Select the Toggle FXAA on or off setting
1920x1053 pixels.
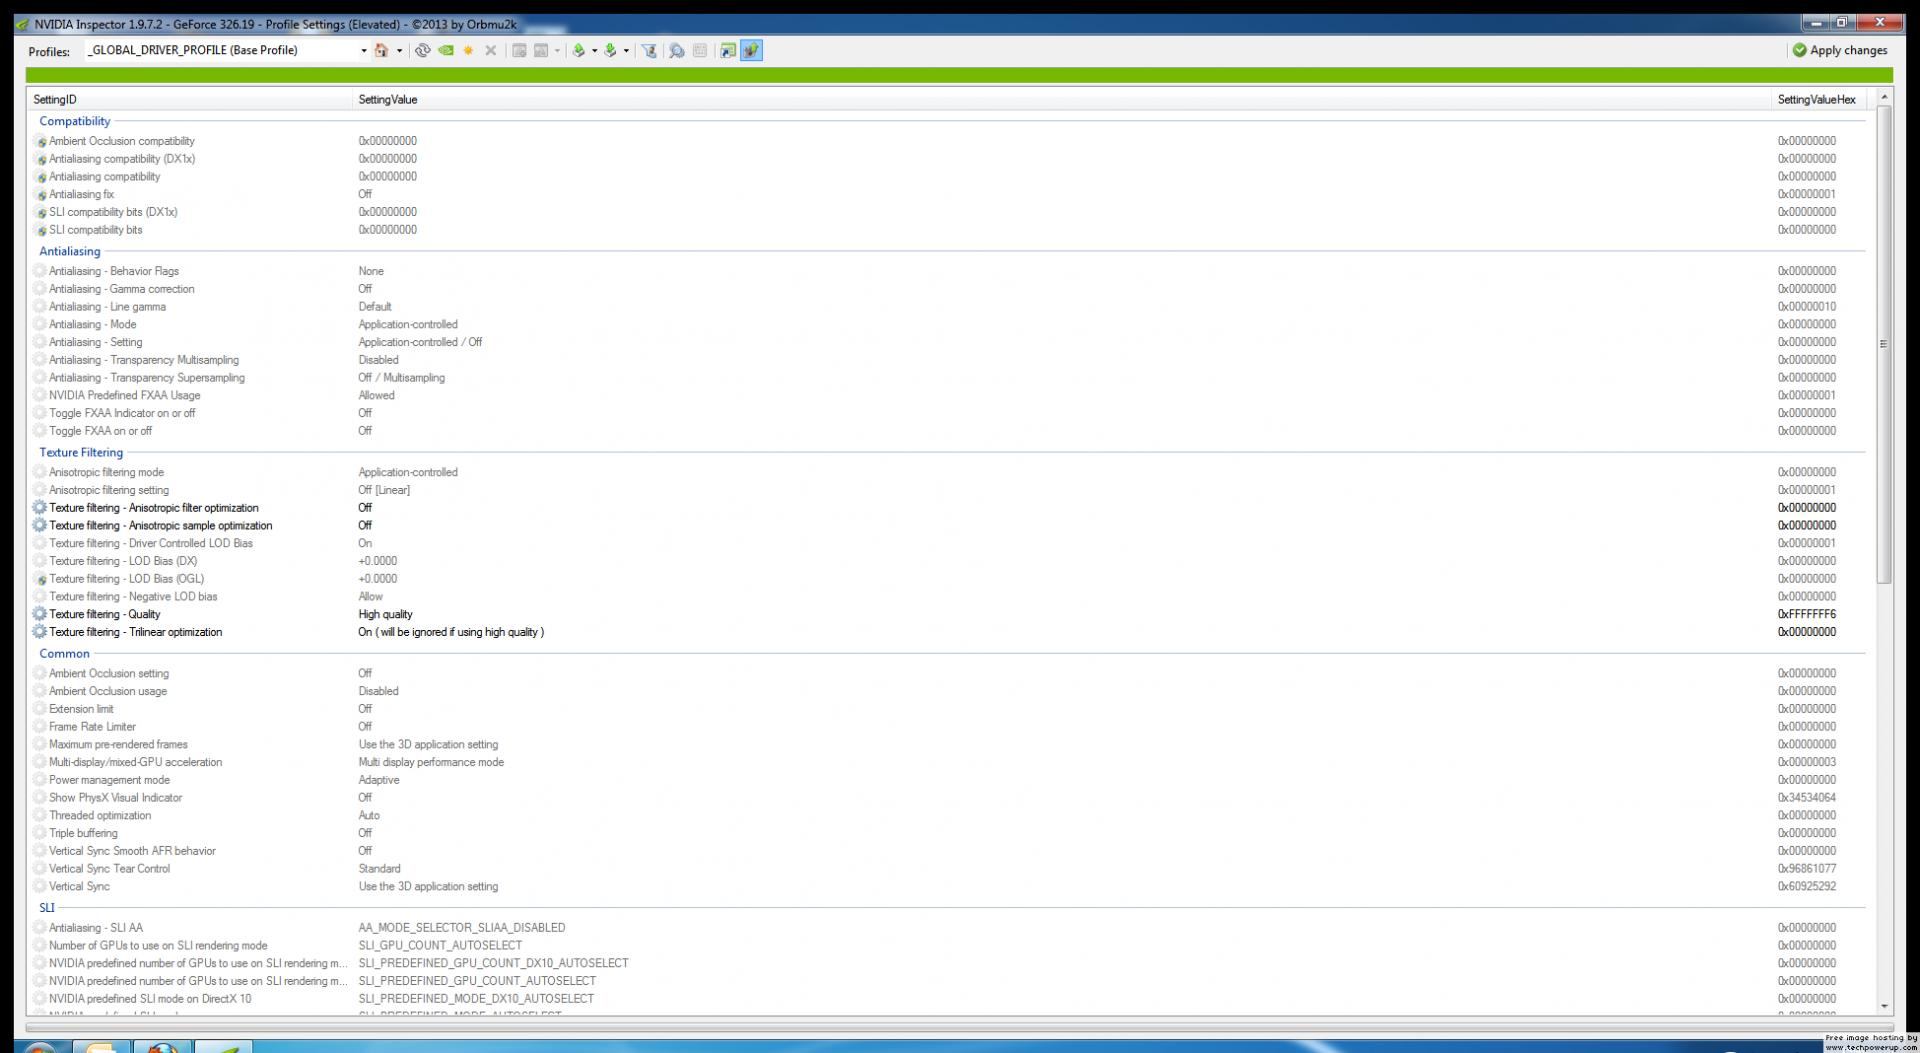[x=948, y=431]
